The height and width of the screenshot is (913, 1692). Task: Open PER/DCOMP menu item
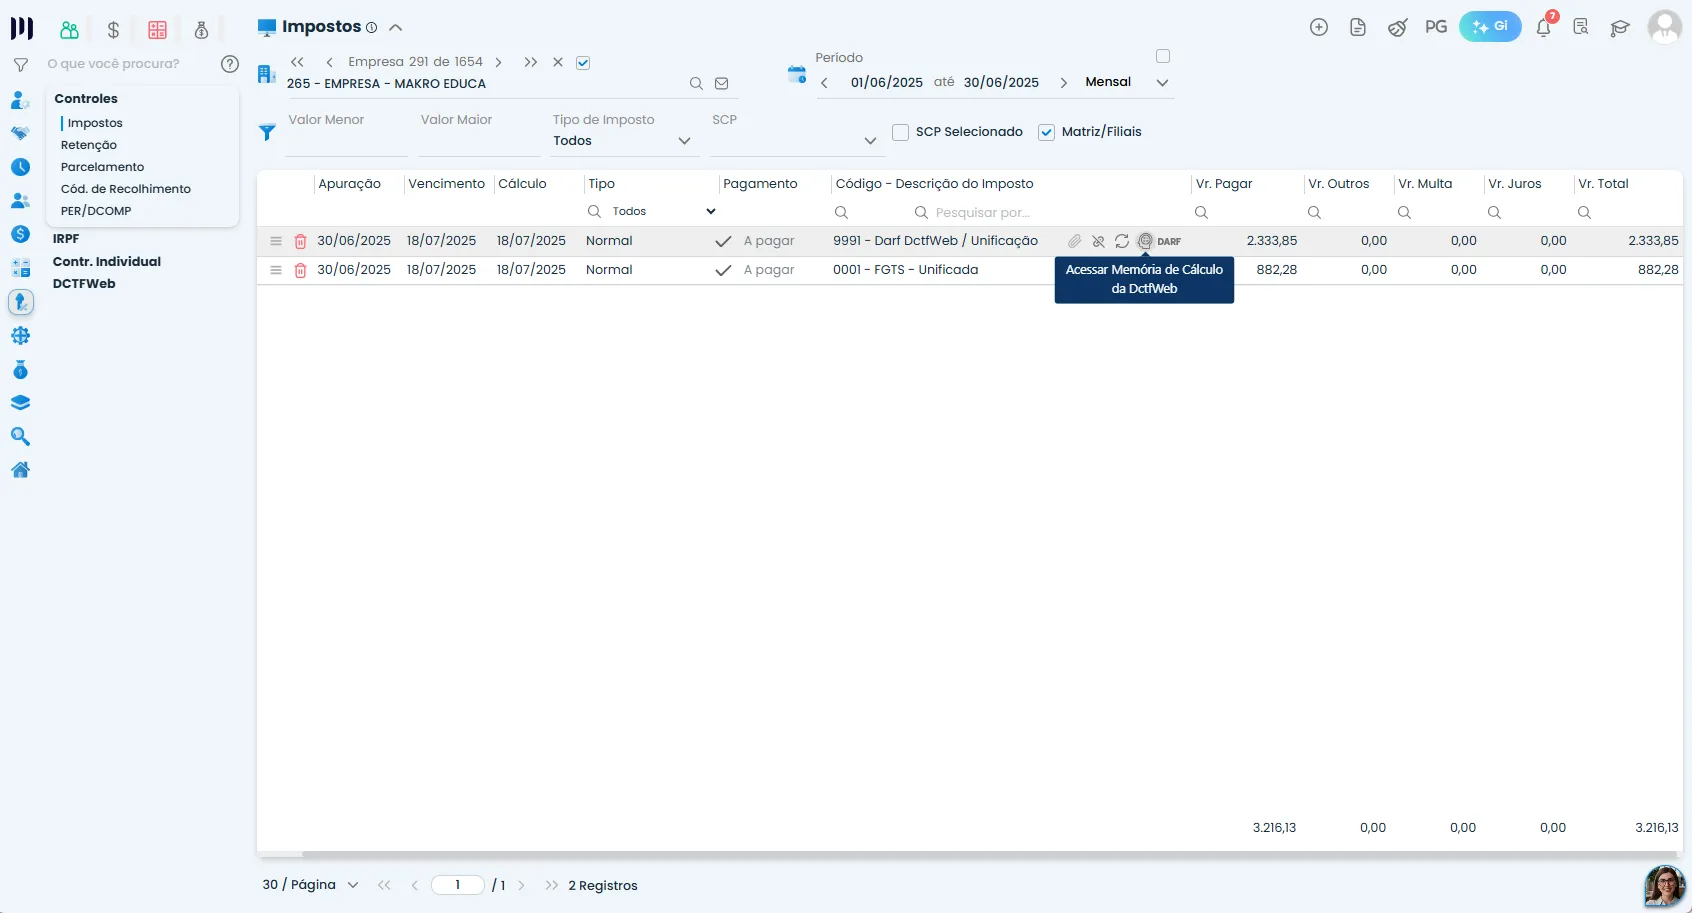pos(96,211)
